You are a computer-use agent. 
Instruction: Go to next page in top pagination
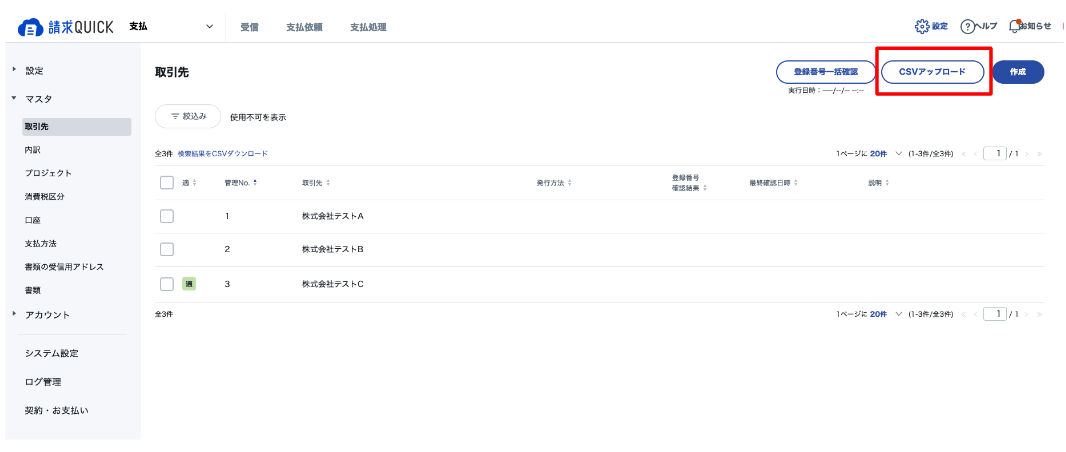pyautogui.click(x=1027, y=154)
